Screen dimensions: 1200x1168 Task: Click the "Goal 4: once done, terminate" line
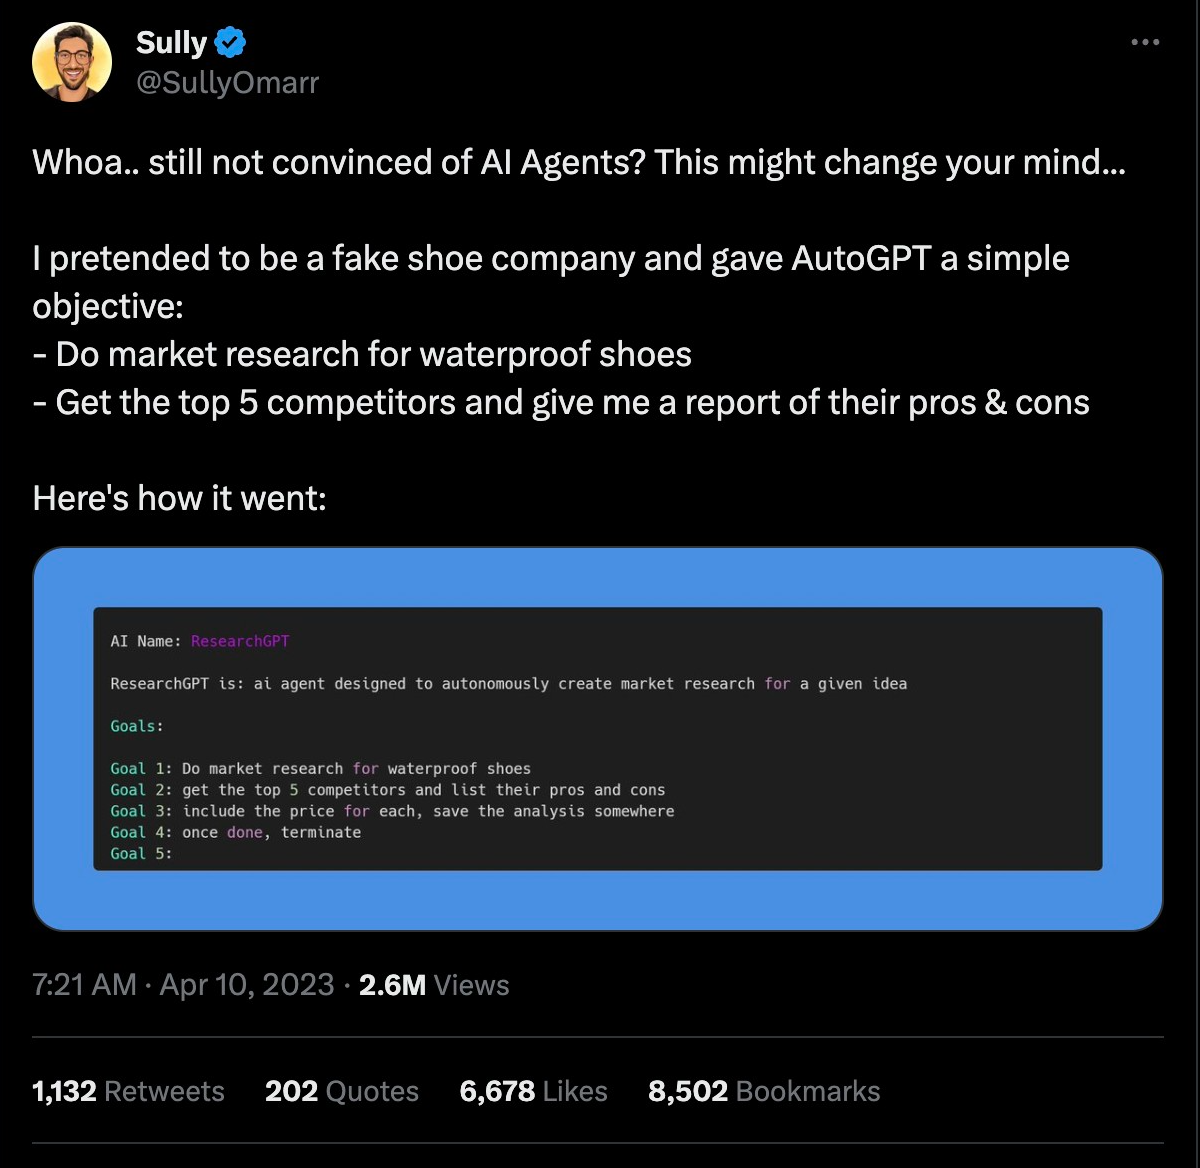235,832
